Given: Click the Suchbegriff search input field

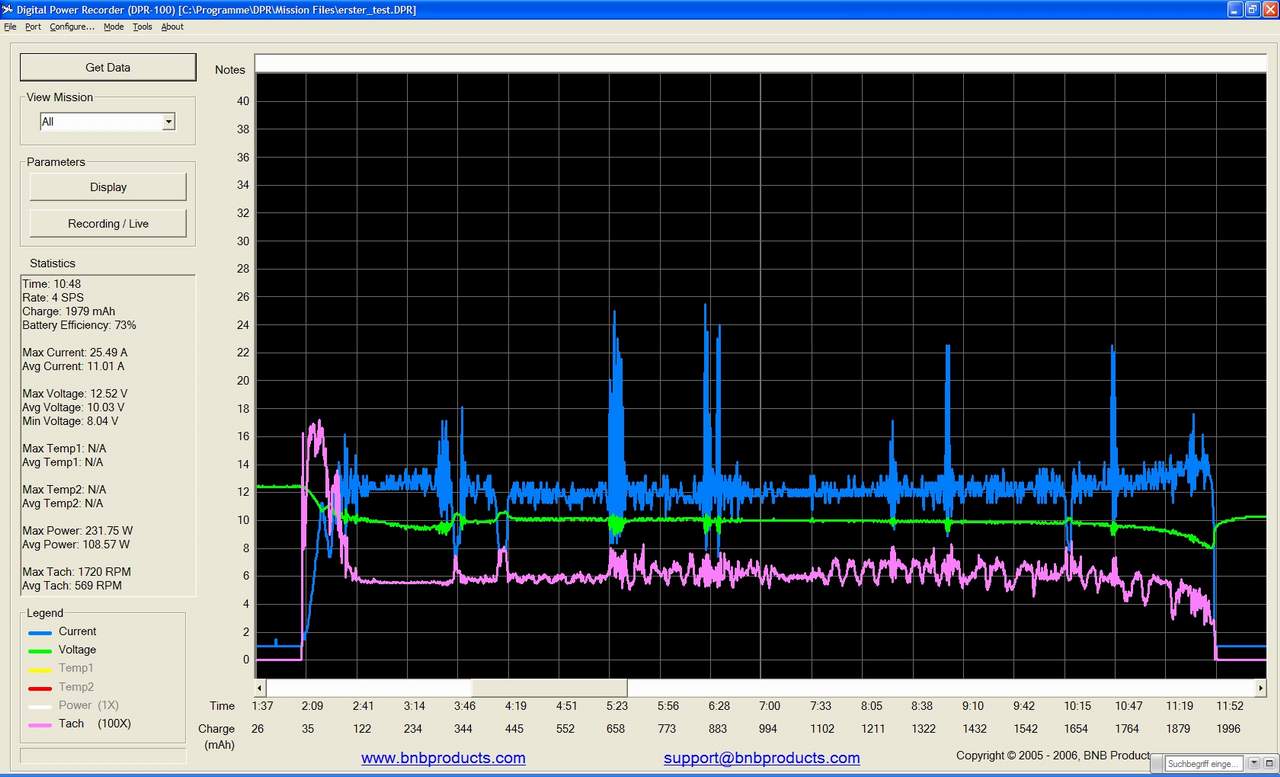Looking at the screenshot, I should pos(1204,763).
